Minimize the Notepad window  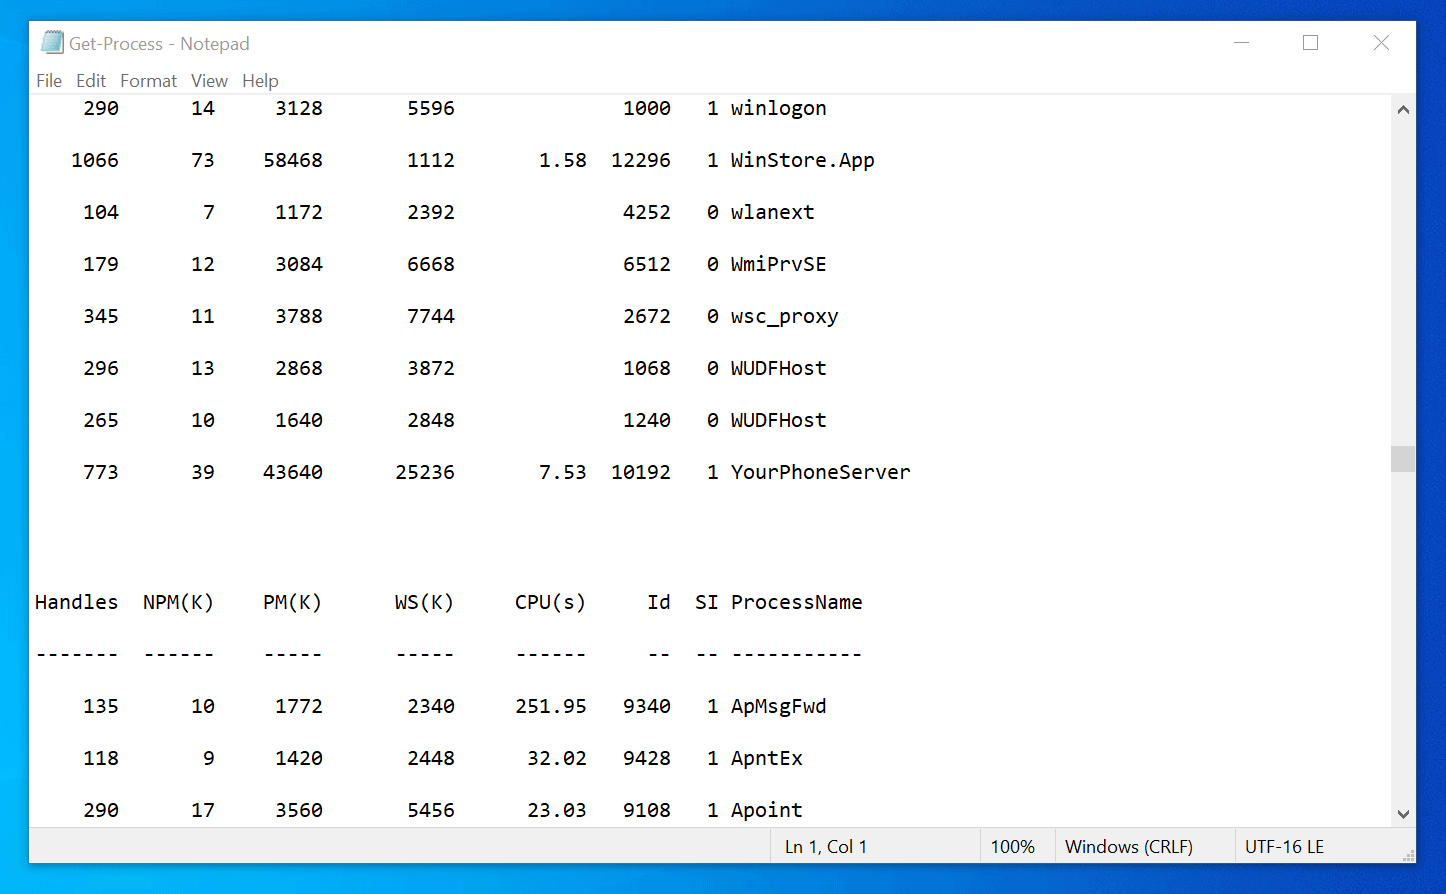click(x=1242, y=43)
